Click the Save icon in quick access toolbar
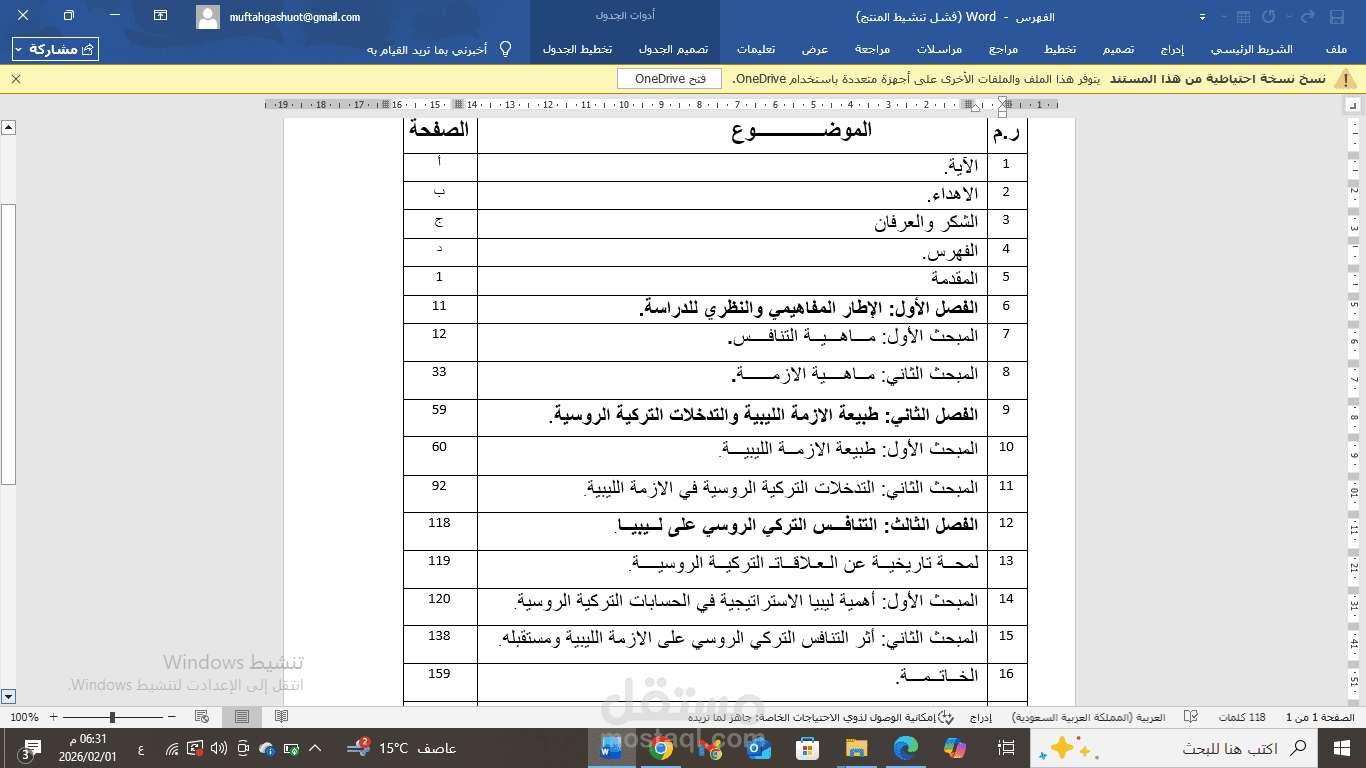This screenshot has height=768, width=1366. click(x=1337, y=17)
